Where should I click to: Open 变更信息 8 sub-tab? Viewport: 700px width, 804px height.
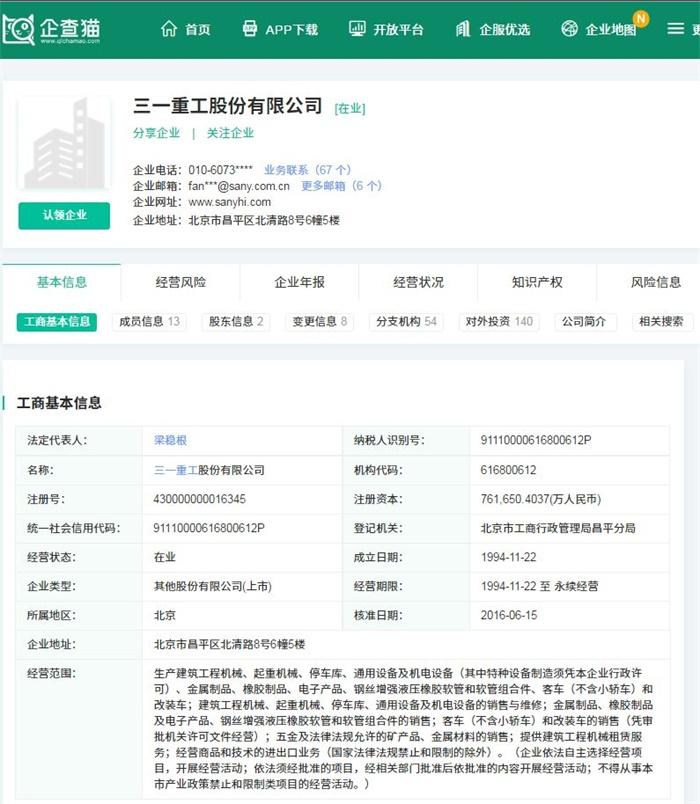click(319, 321)
